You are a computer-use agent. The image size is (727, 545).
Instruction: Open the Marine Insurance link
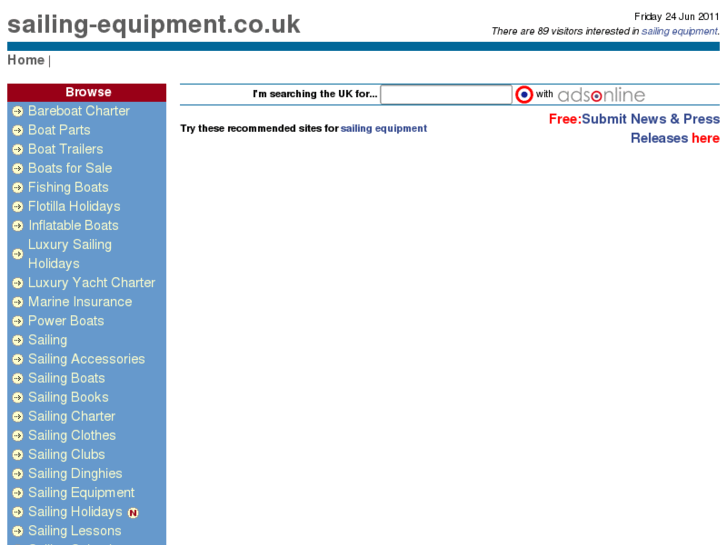[x=80, y=301]
